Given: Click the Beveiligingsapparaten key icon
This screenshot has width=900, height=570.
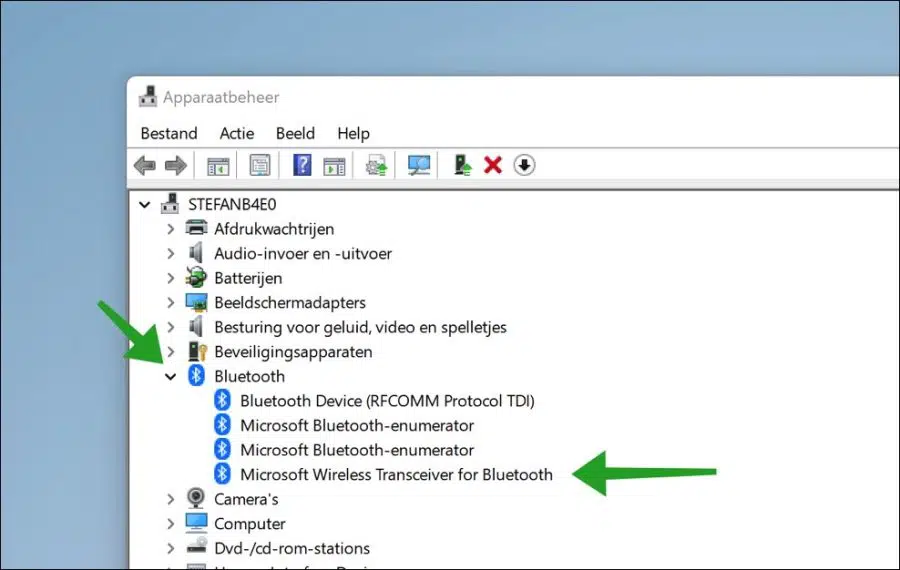Looking at the screenshot, I should coord(197,351).
